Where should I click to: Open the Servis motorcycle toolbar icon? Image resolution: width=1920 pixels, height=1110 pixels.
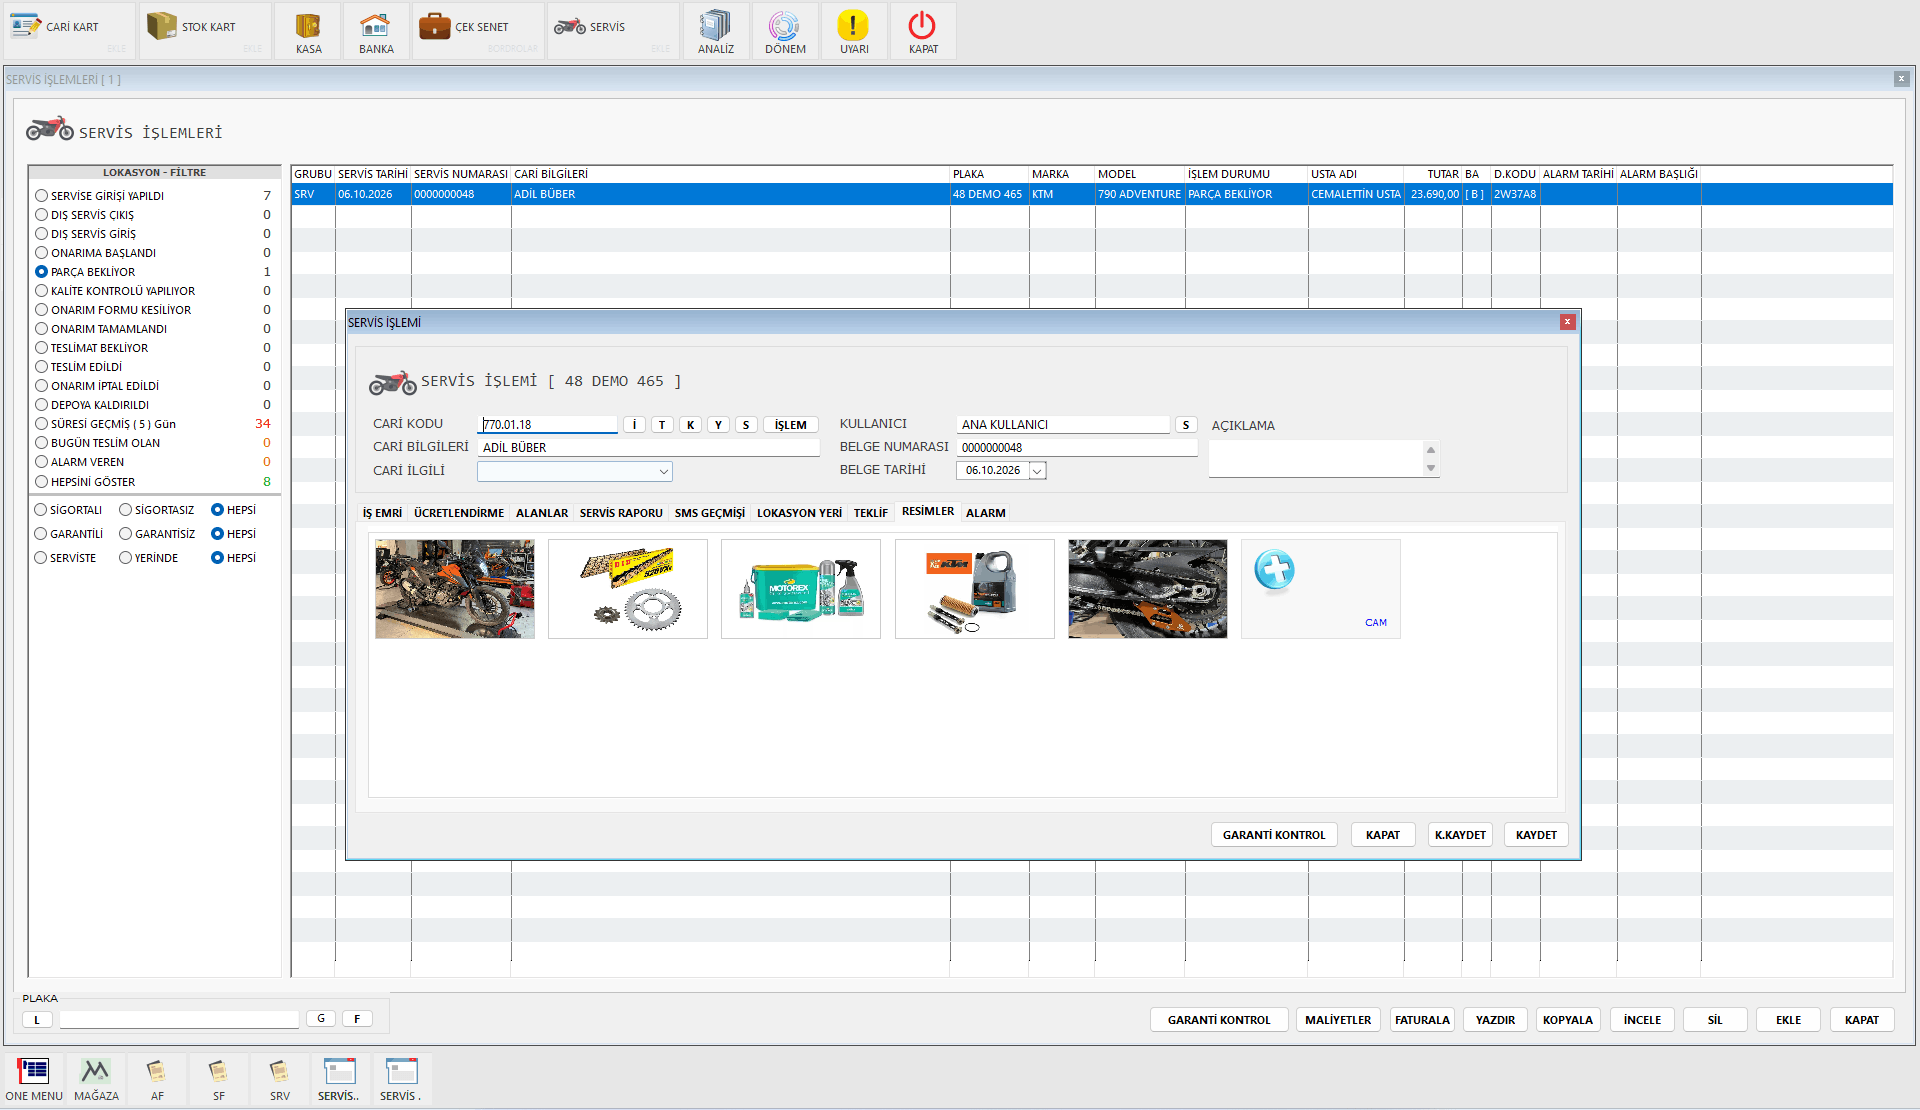[570, 26]
